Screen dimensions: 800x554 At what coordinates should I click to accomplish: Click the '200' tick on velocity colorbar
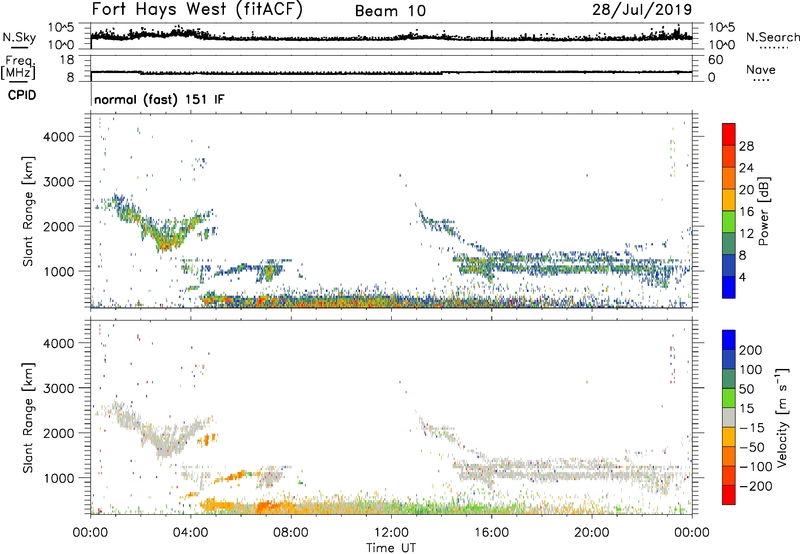(x=751, y=350)
